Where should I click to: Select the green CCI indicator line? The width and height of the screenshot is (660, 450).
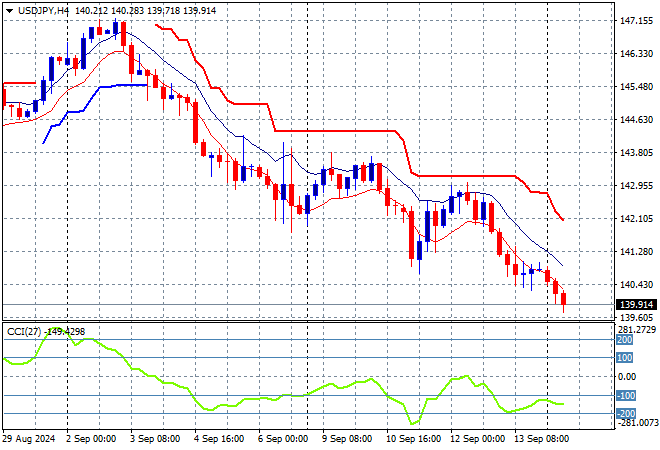click(300, 395)
